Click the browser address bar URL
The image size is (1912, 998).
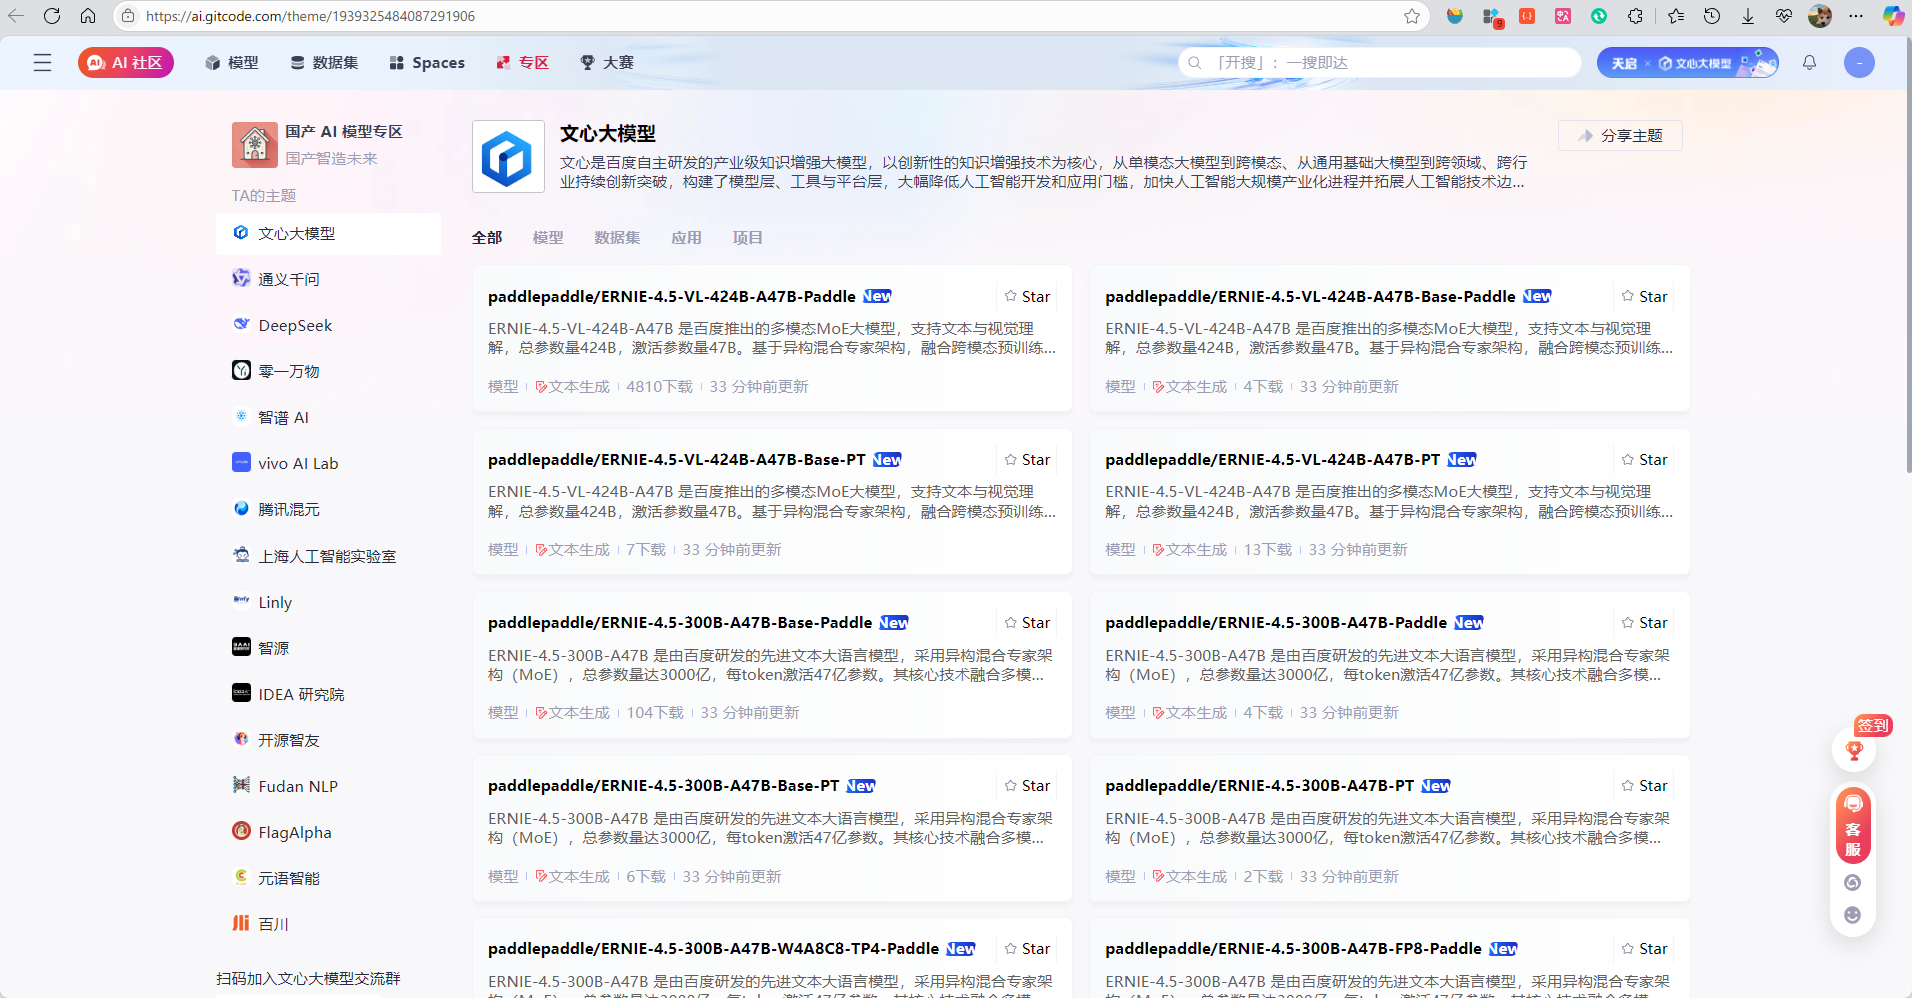tap(310, 16)
